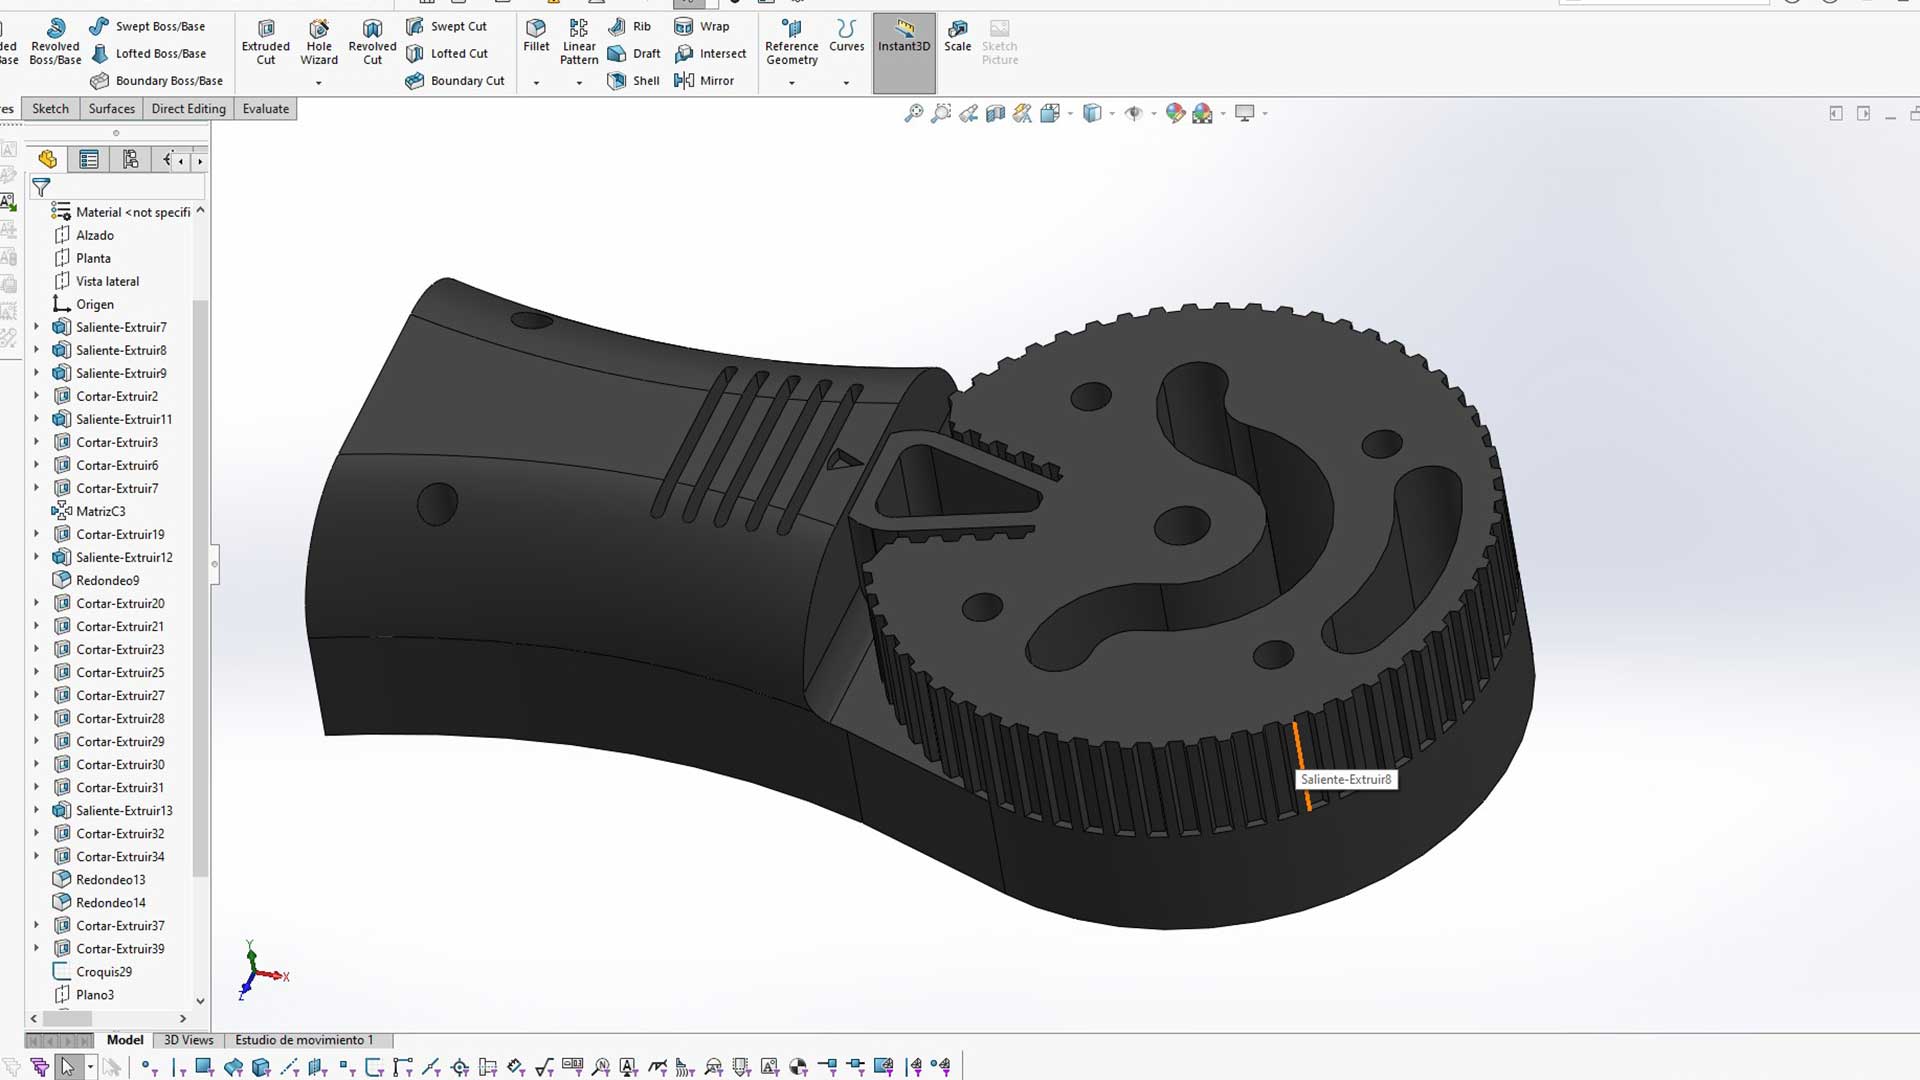Open Linear Pattern dropdown arrow

579,83
